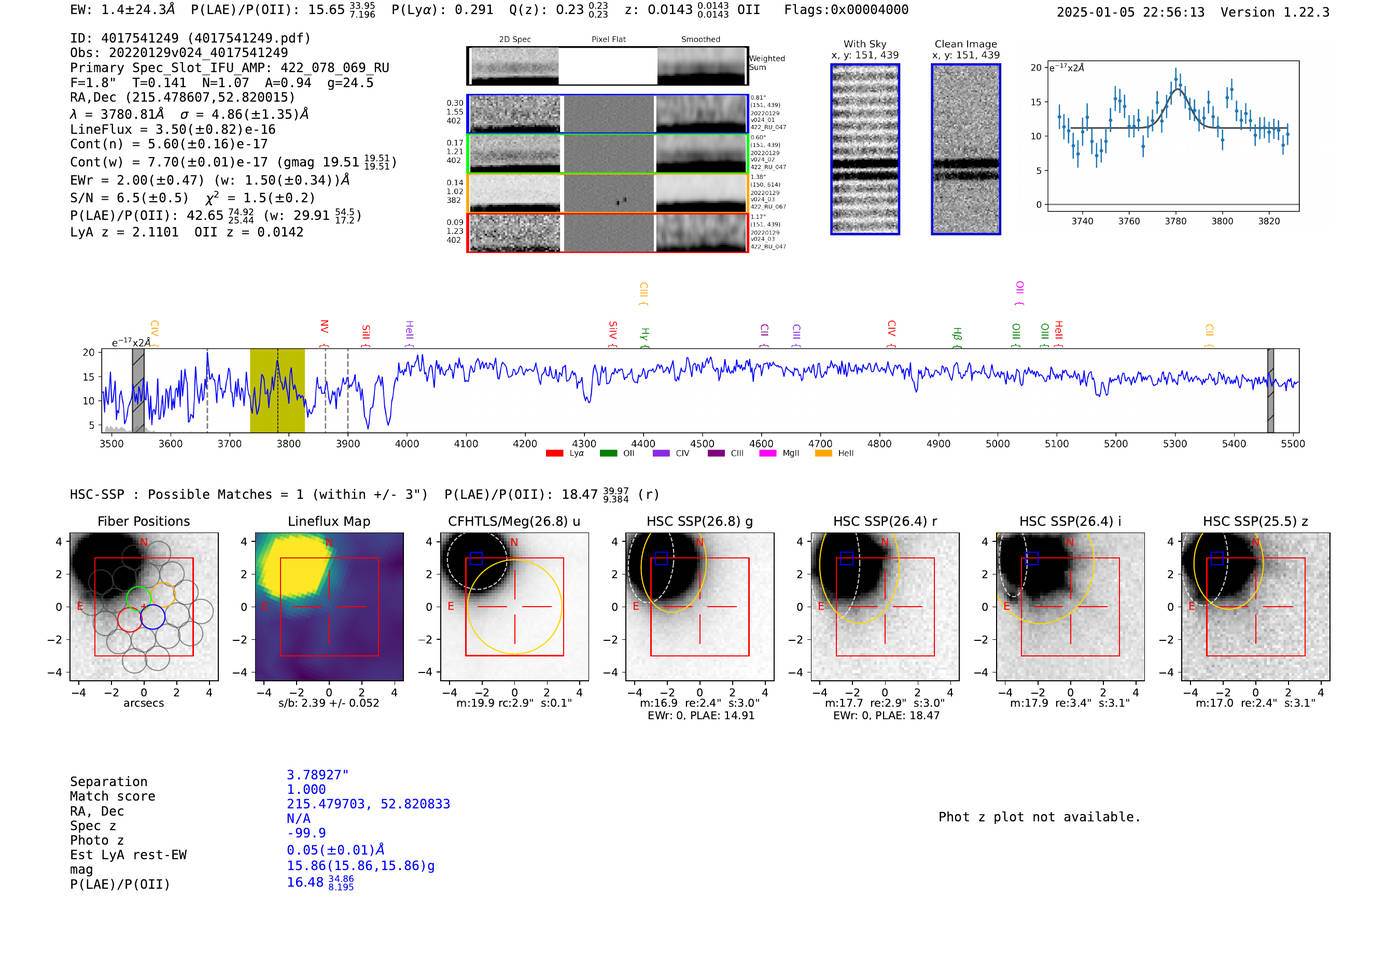Click the With Sky image panel
The height and width of the screenshot is (953, 1400).
[x=865, y=149]
